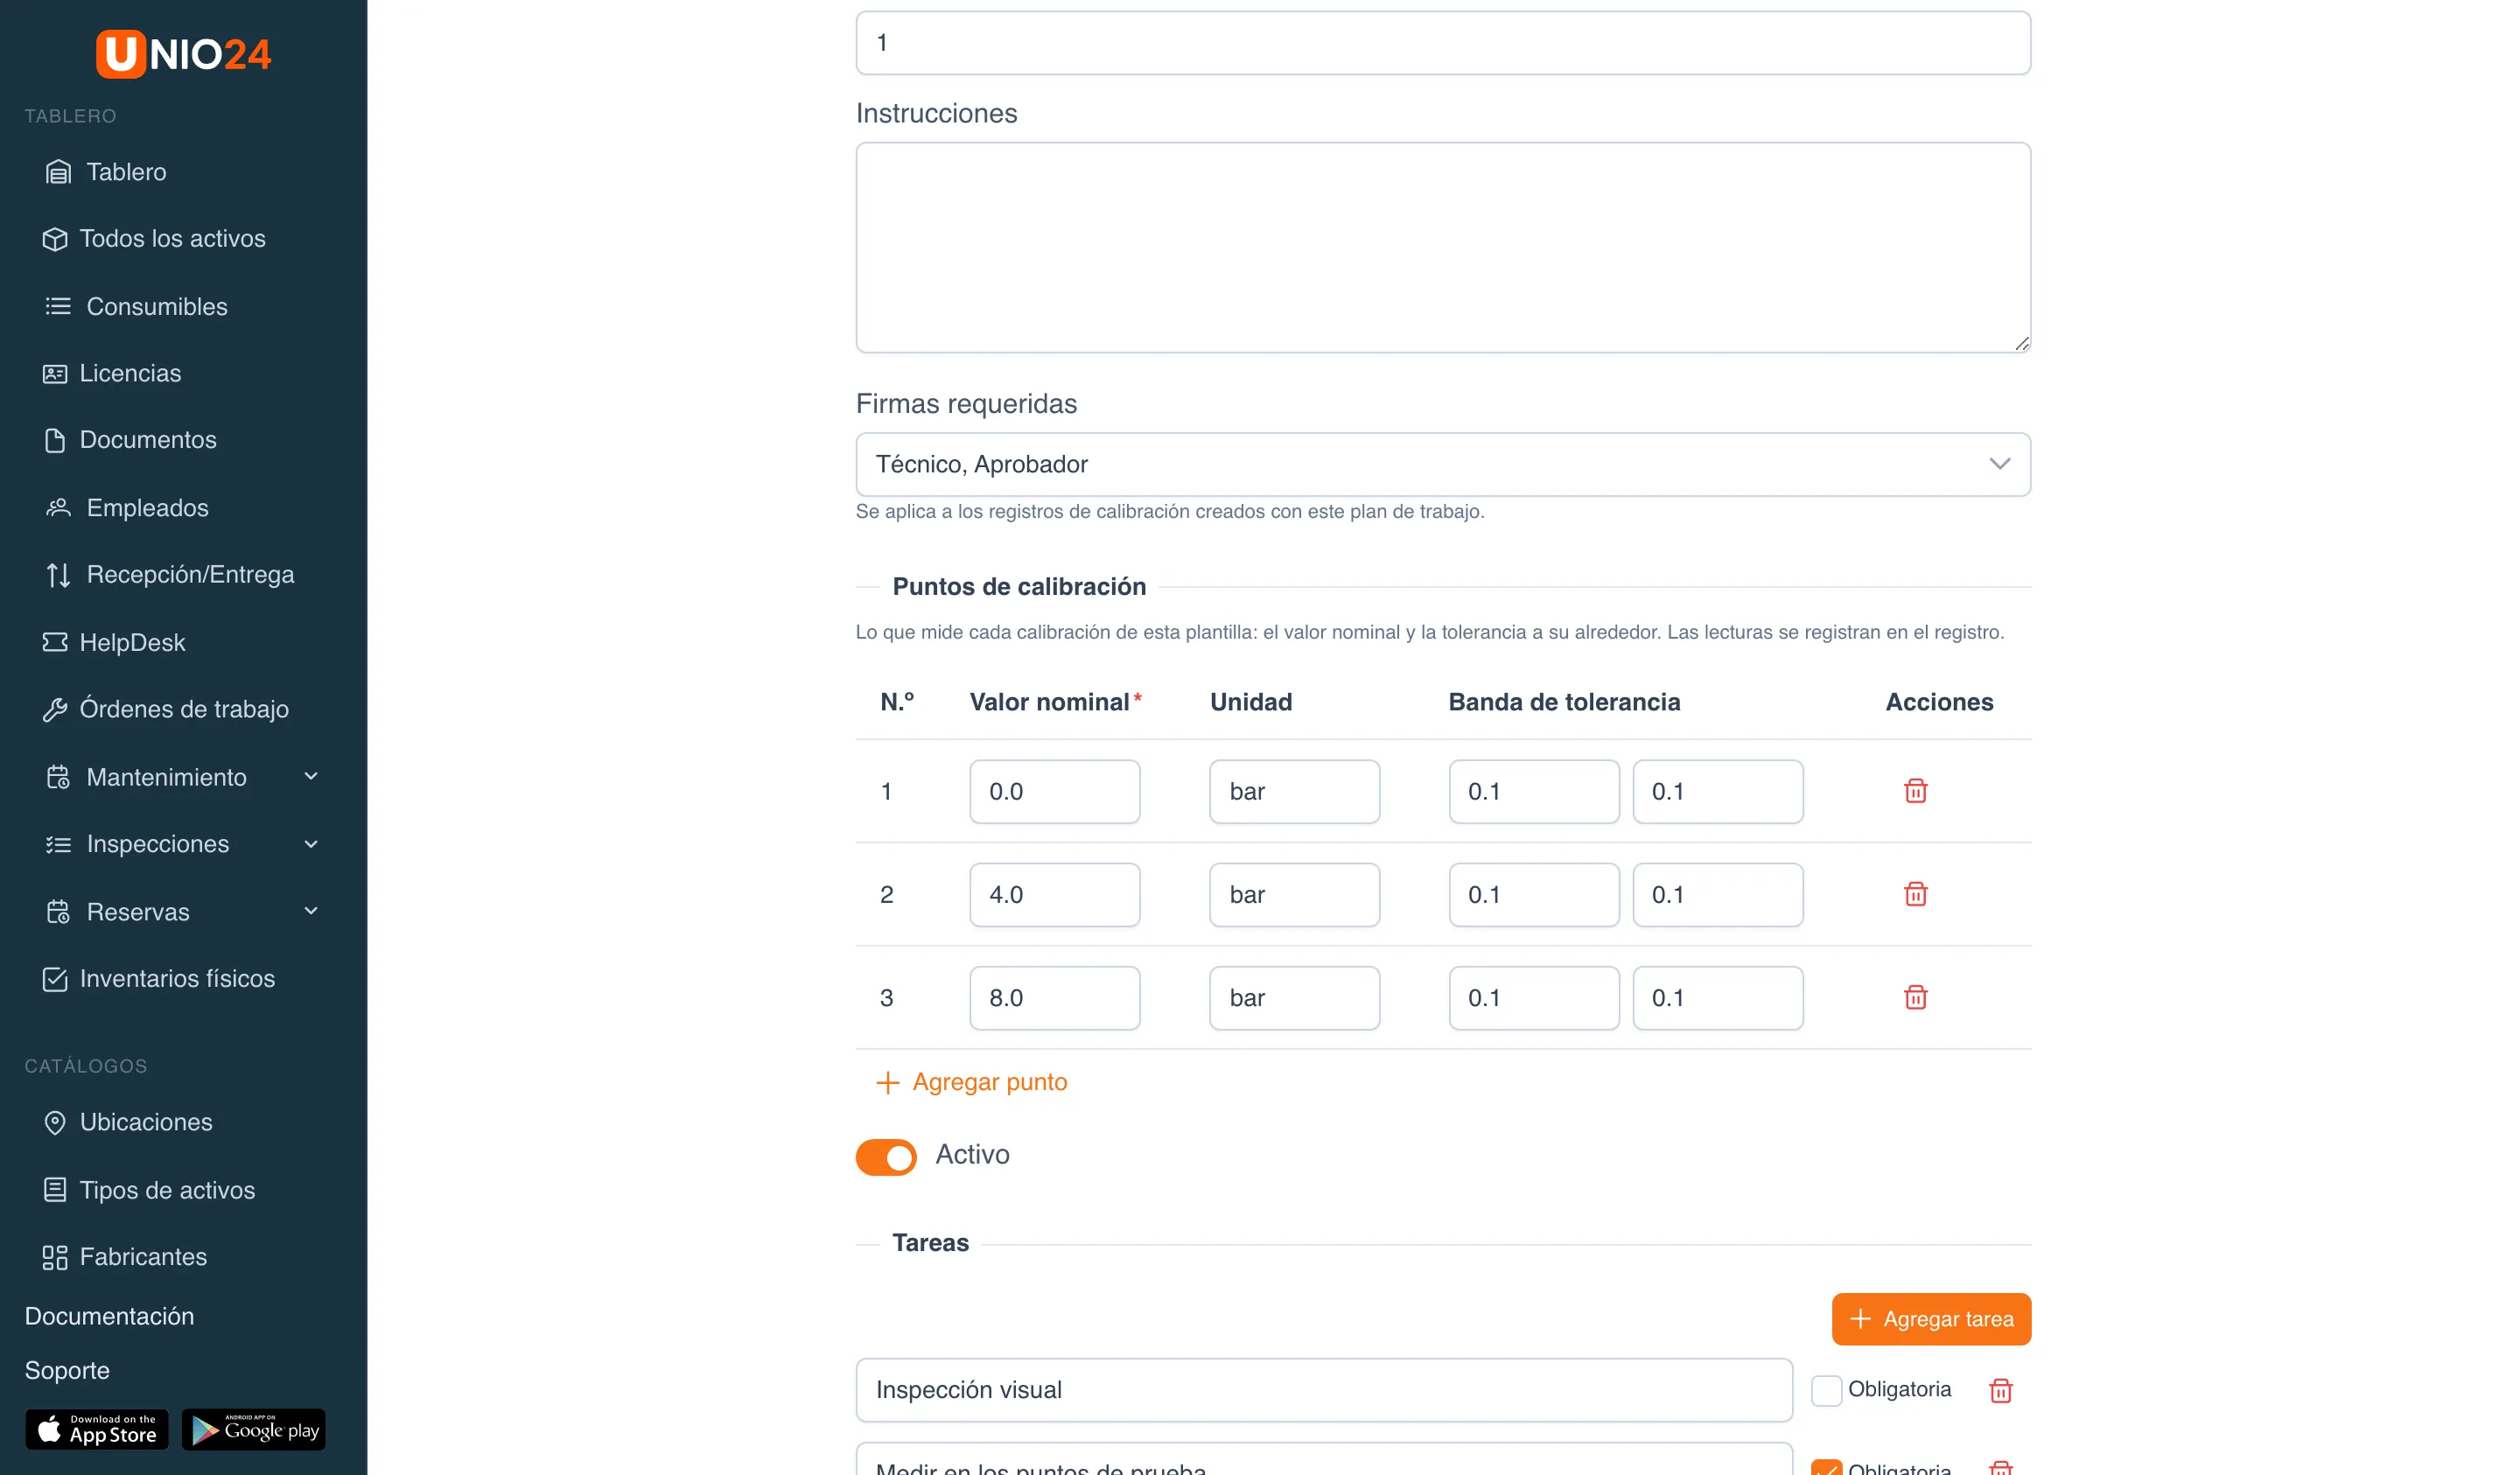Edit nominal value 4.0 field

1054,894
